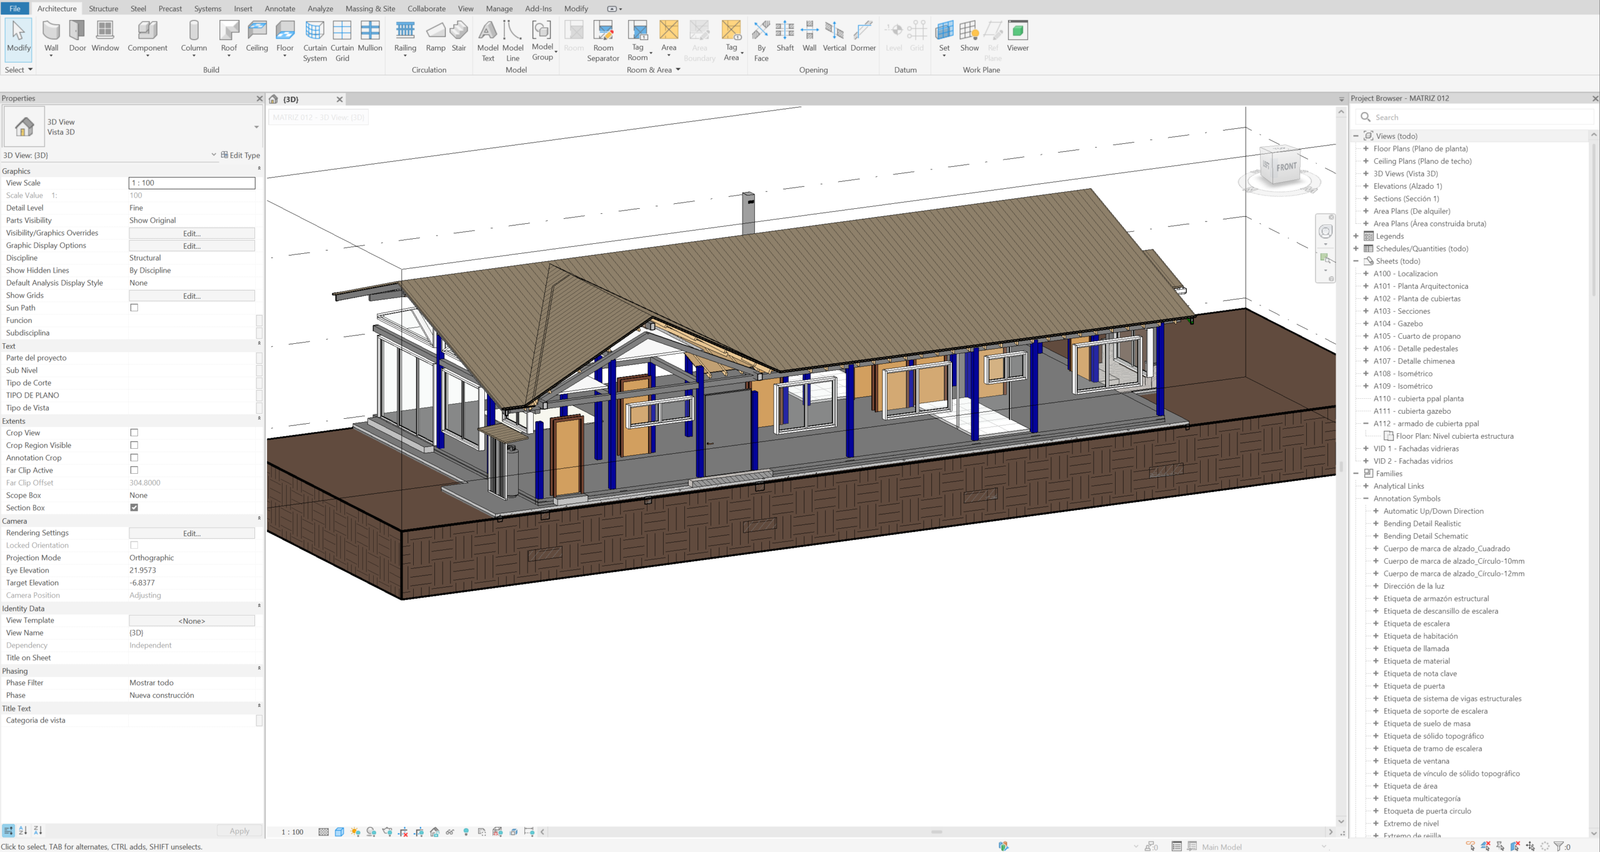Screen dimensions: 1600x852
Task: Choose the Room Separator tool
Action: (603, 41)
